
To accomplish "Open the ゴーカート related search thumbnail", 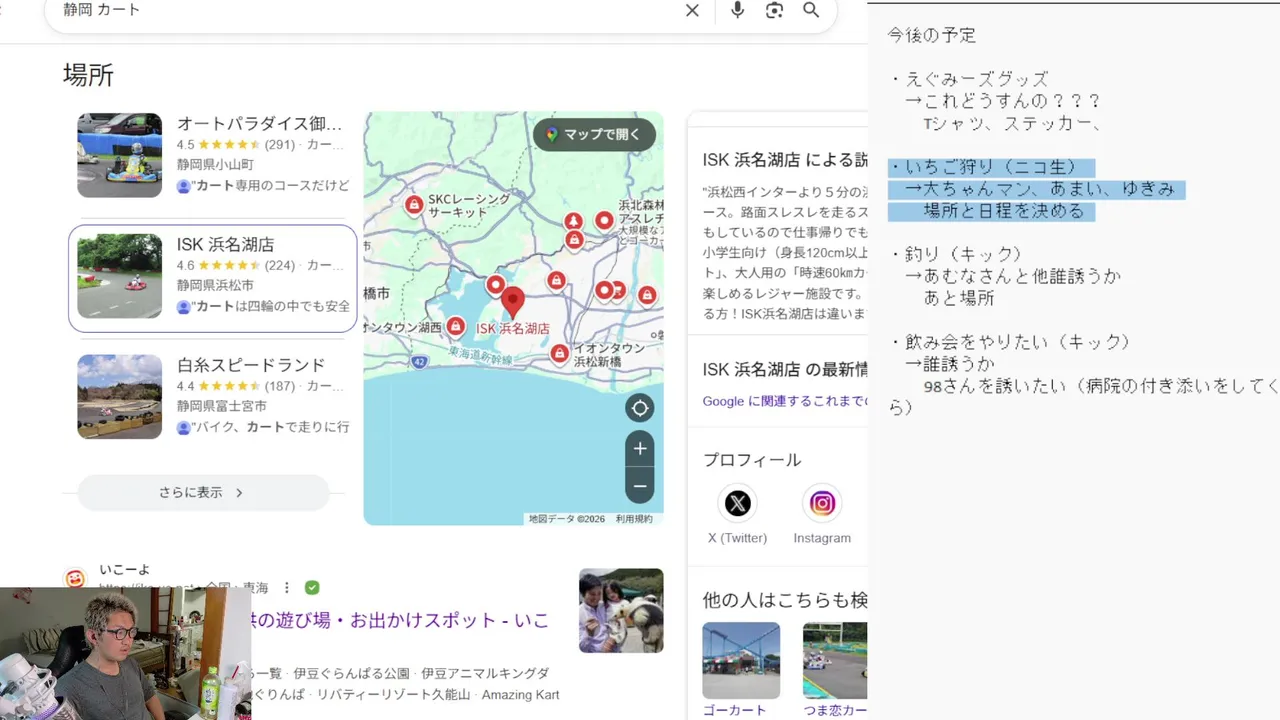I will (741, 660).
